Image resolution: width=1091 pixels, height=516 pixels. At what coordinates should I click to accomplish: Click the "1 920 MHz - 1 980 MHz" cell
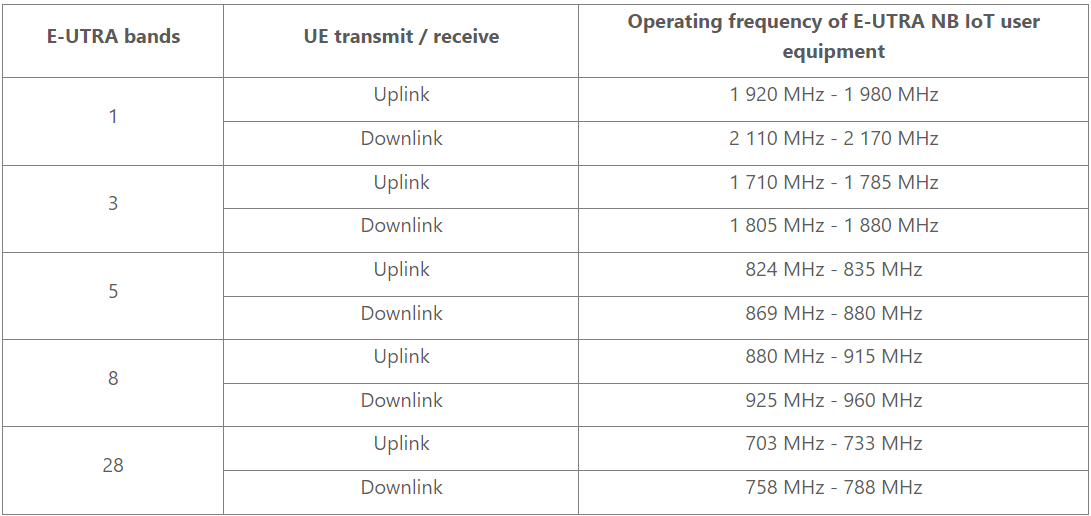pos(833,95)
